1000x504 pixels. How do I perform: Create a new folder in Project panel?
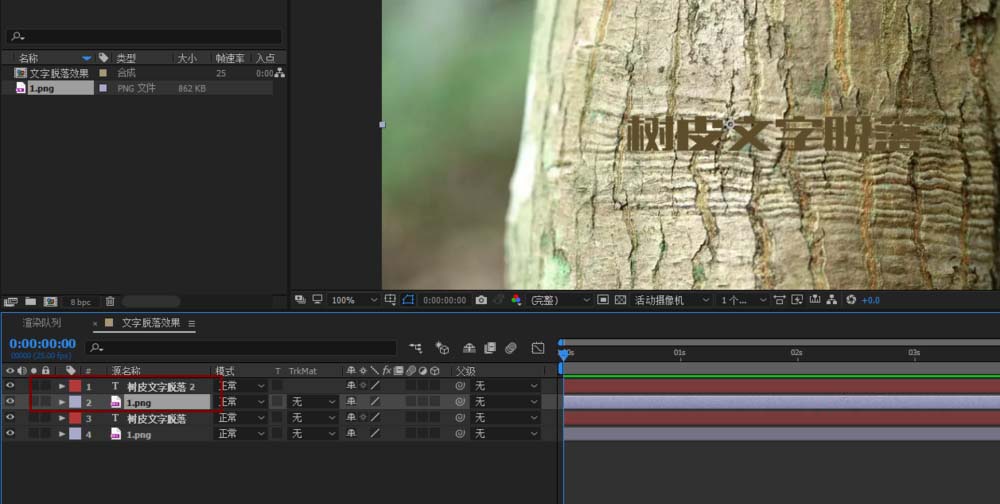click(x=31, y=302)
